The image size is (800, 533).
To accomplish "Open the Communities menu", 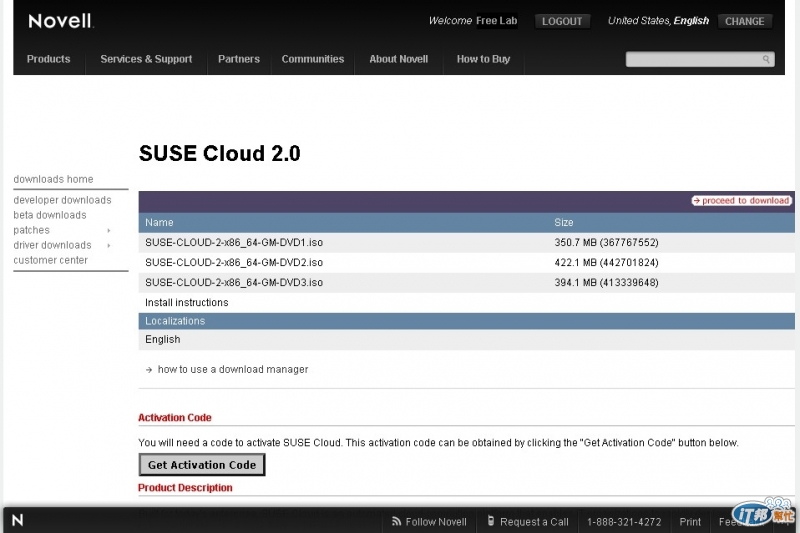I will (313, 59).
